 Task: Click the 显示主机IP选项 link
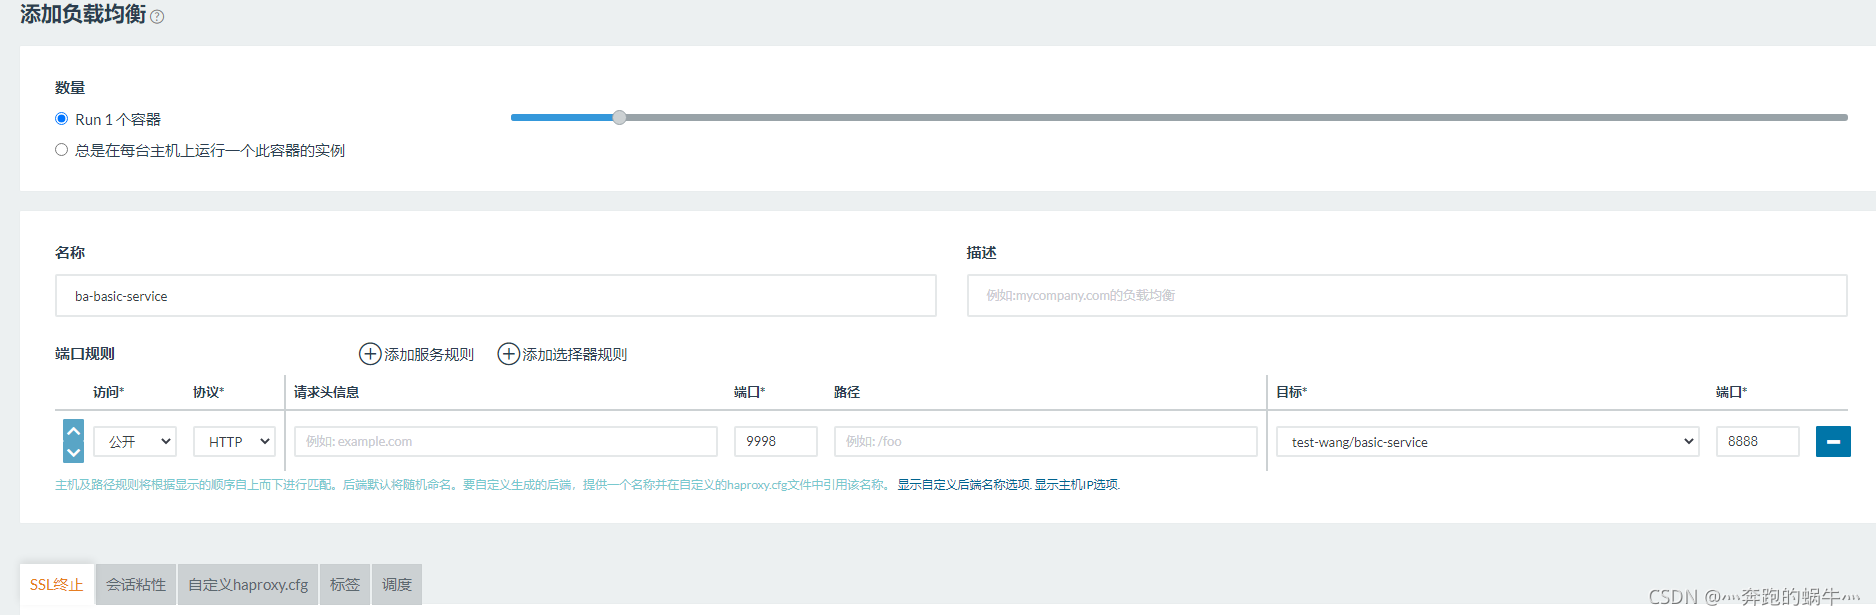(x=1077, y=485)
